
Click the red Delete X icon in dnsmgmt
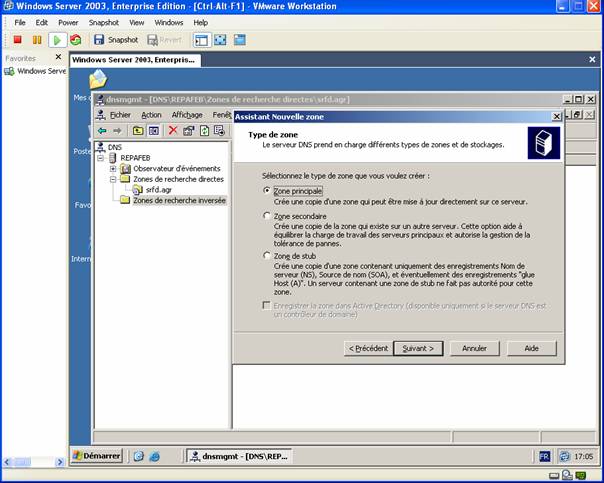pos(173,131)
